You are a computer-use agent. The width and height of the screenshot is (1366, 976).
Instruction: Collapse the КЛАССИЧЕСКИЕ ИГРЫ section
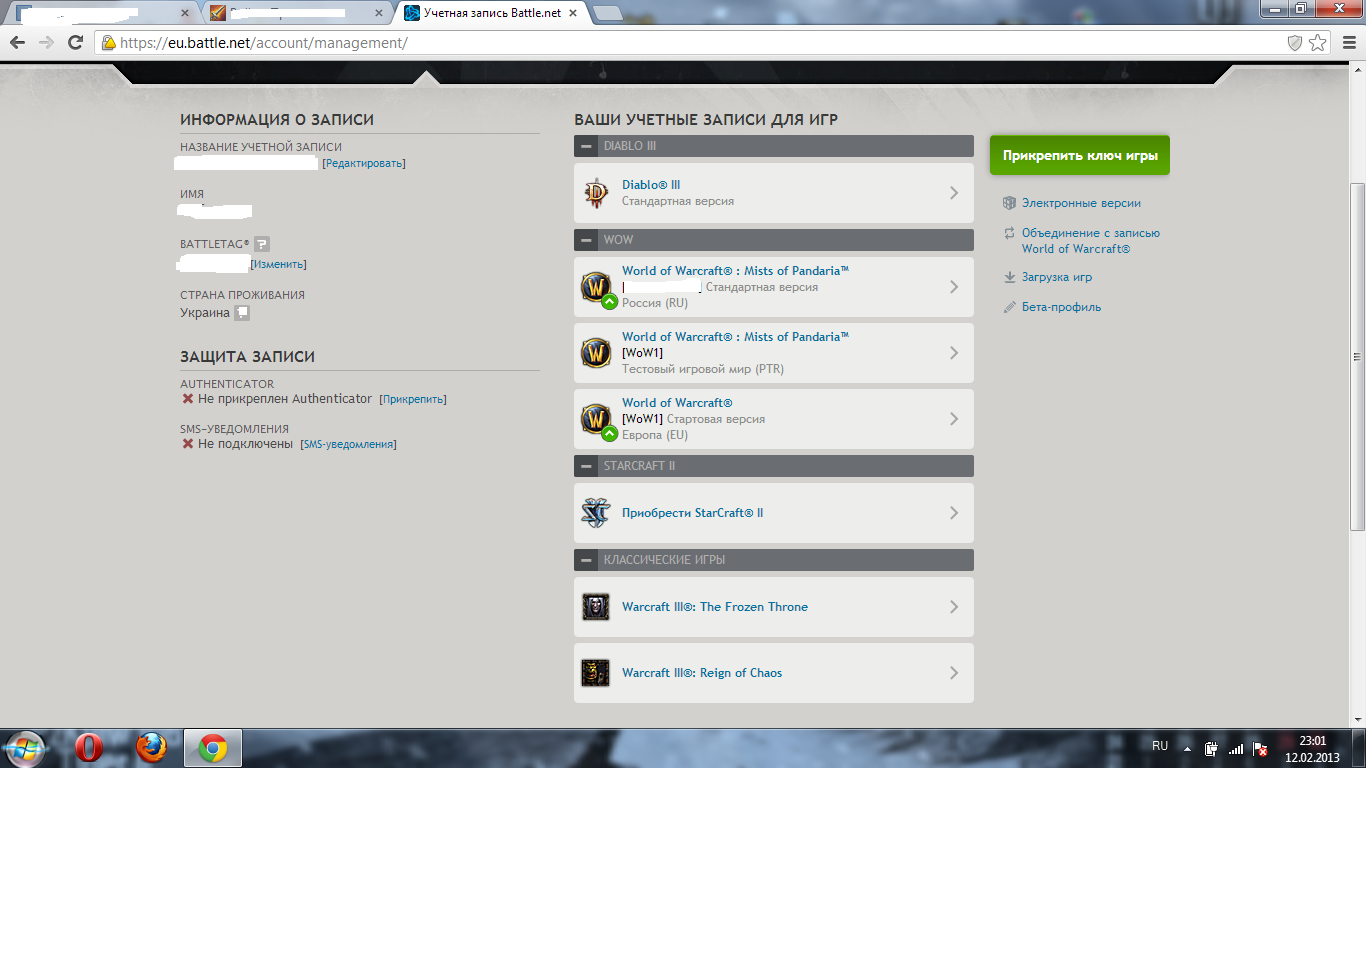click(586, 560)
